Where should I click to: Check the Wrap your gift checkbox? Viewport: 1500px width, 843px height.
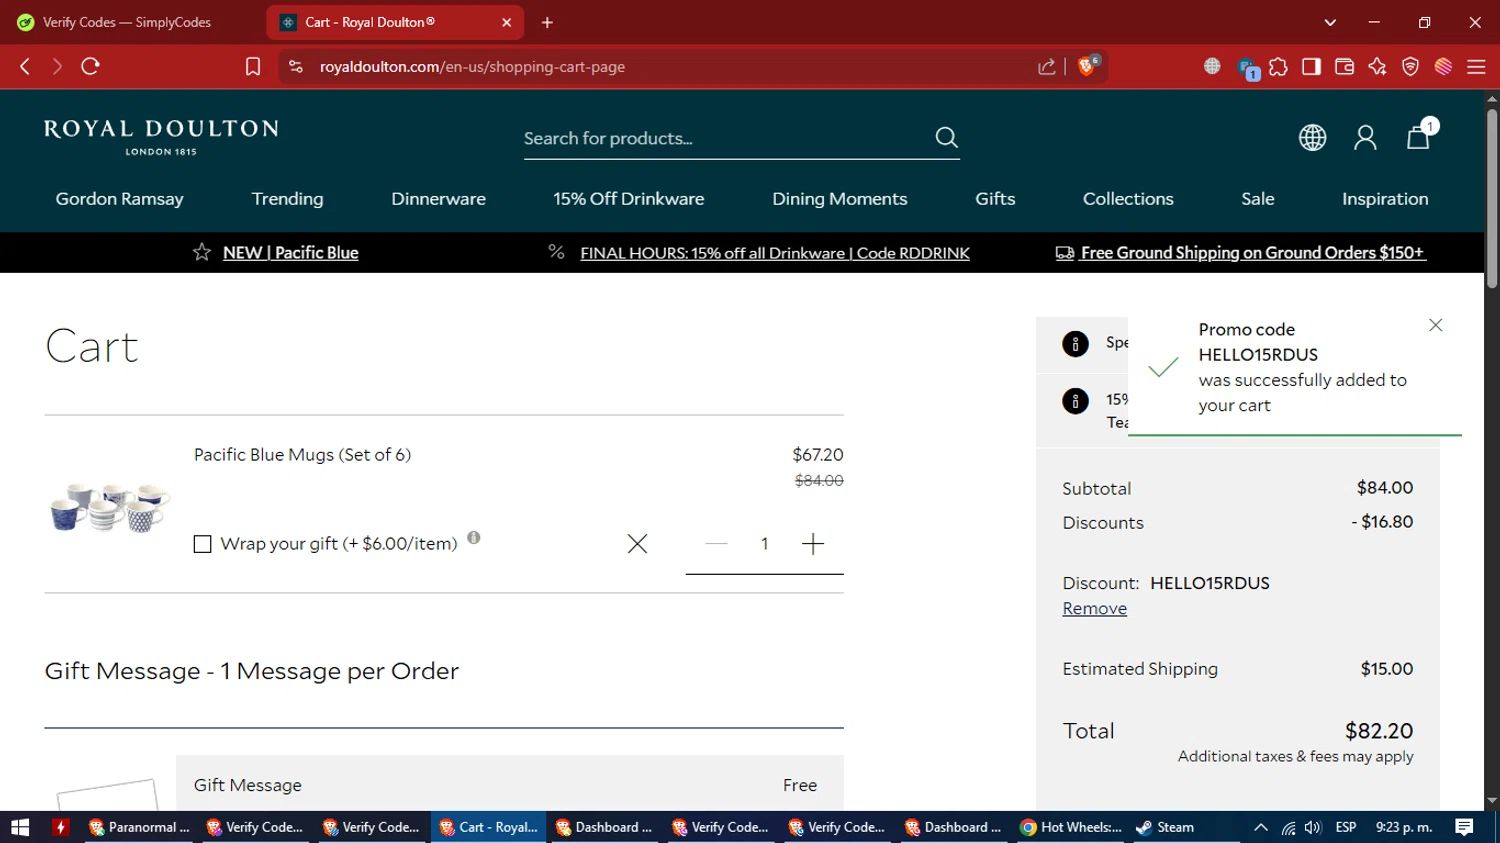(202, 544)
